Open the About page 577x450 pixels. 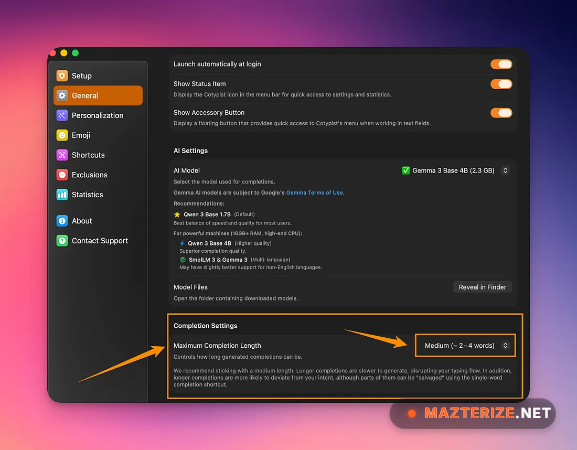[x=98, y=221]
